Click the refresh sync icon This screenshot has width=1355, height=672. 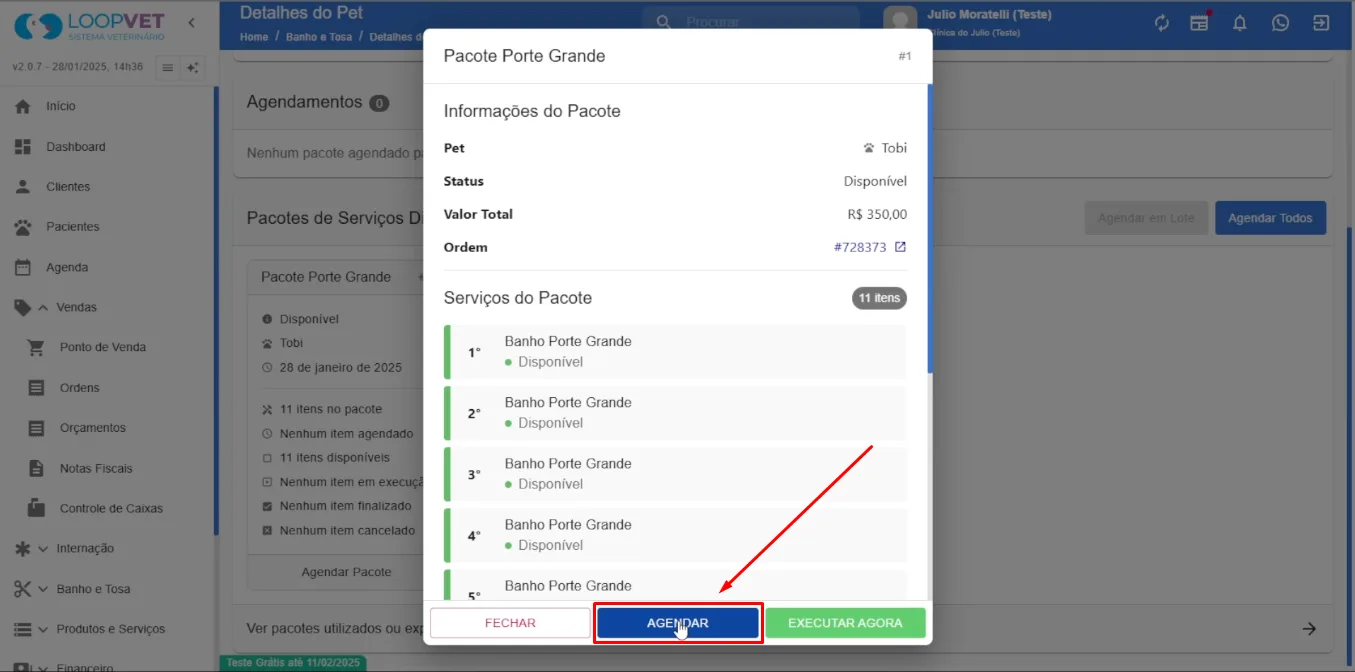pyautogui.click(x=1161, y=23)
